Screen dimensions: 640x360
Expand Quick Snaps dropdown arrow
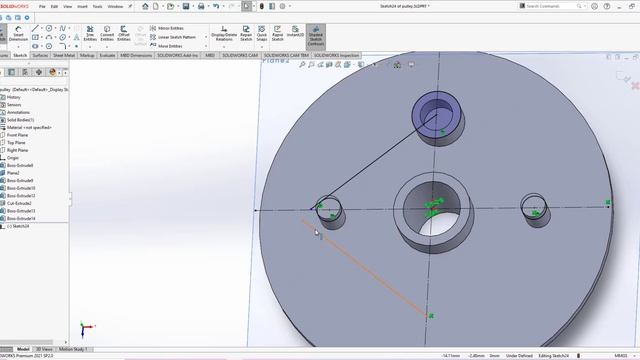[x=262, y=47]
